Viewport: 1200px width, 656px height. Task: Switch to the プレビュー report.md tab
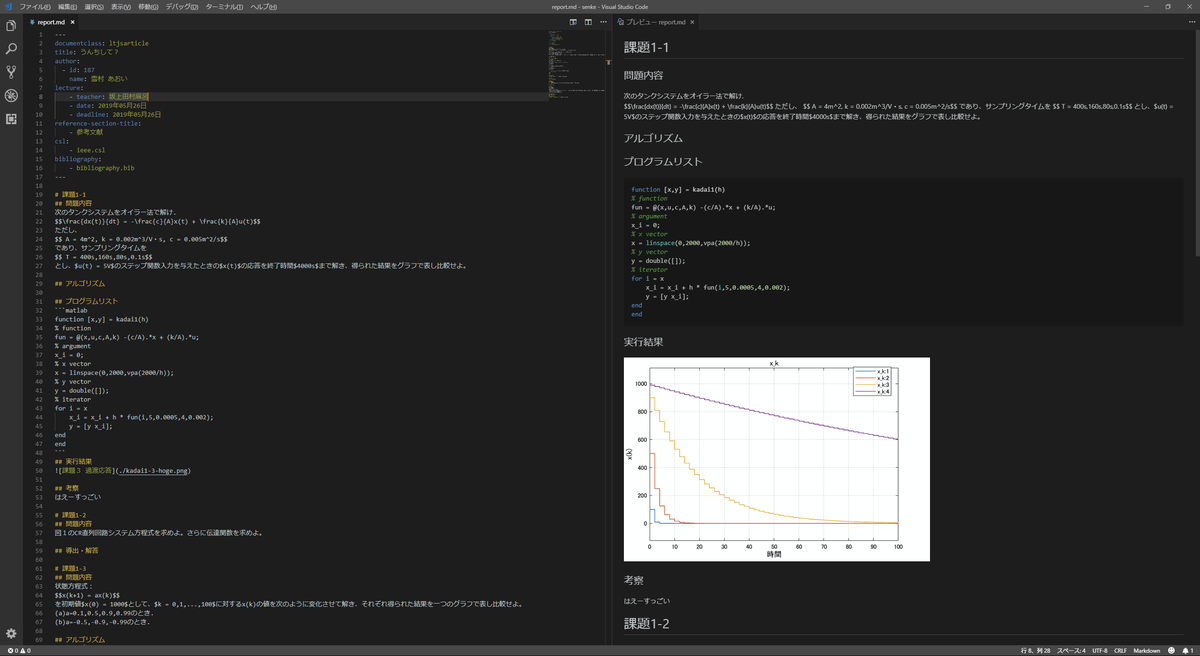[x=657, y=21]
